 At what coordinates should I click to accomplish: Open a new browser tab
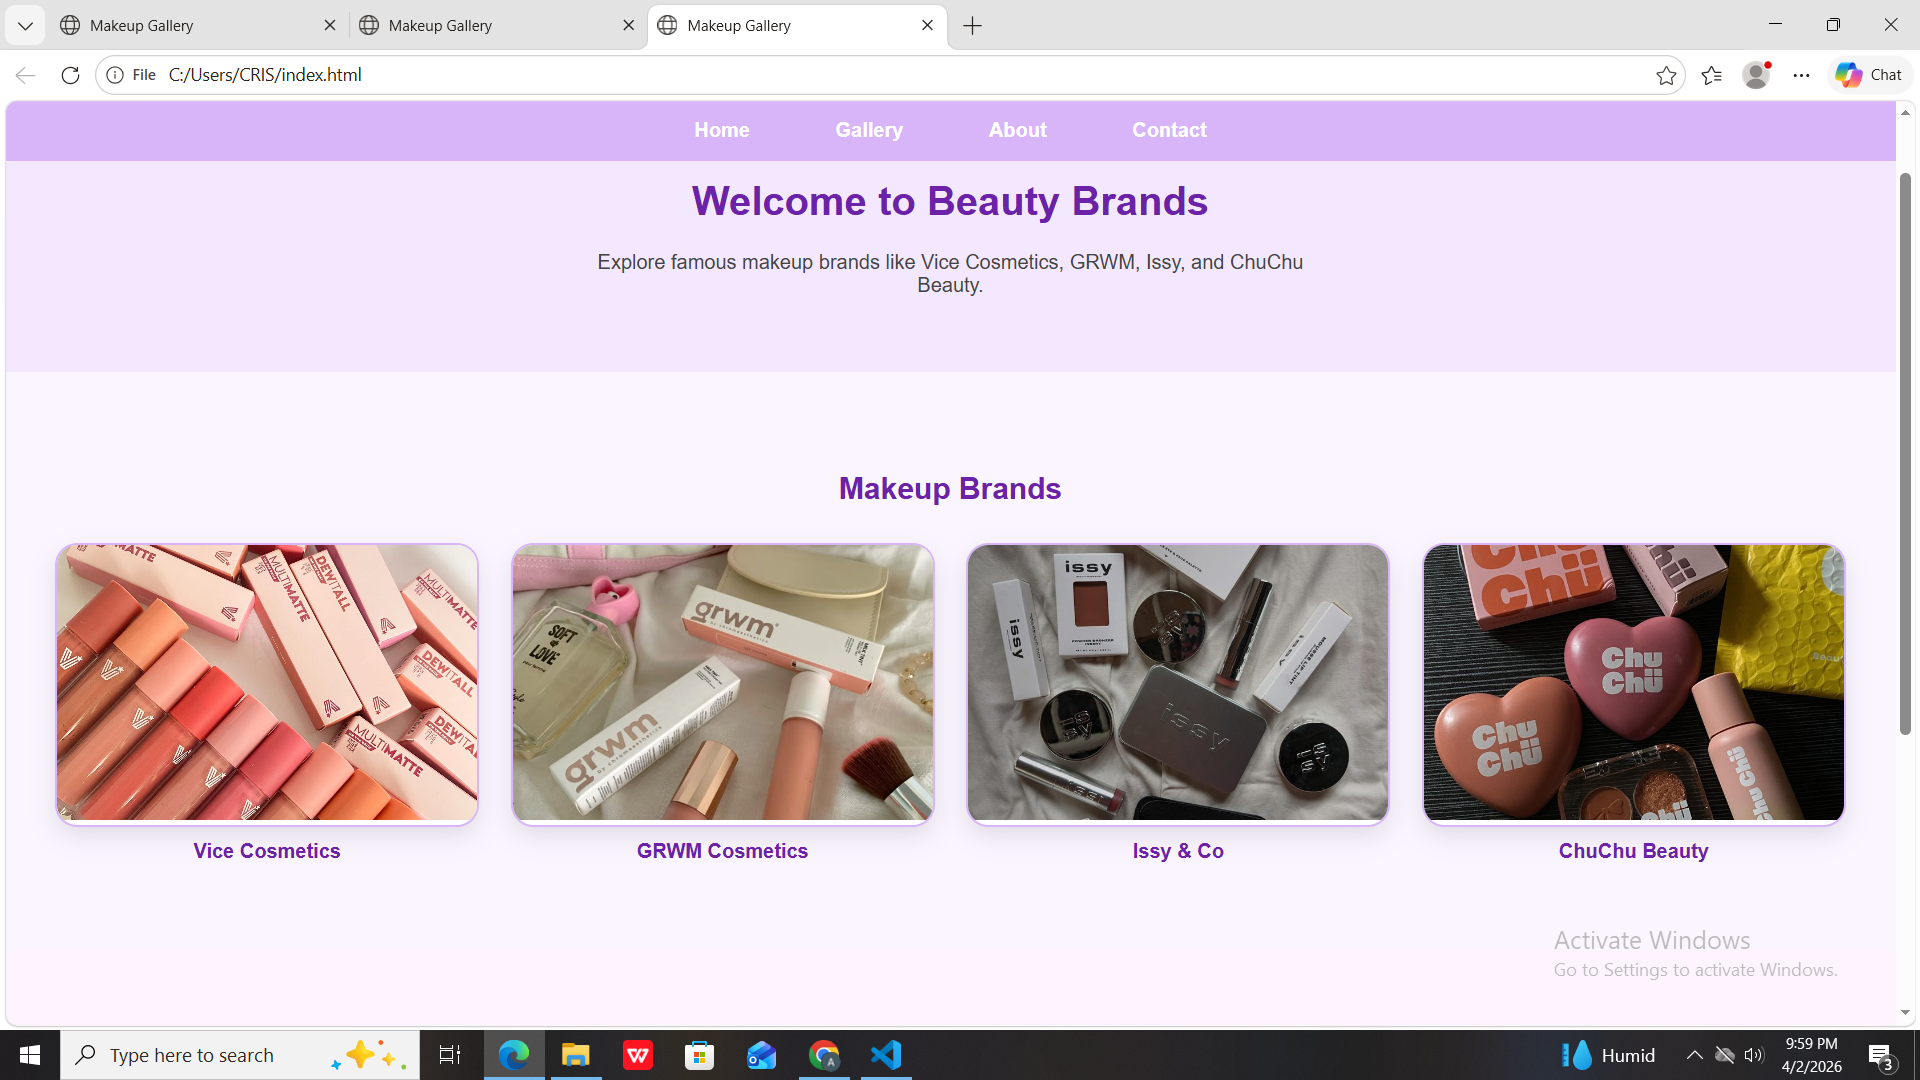click(x=971, y=25)
